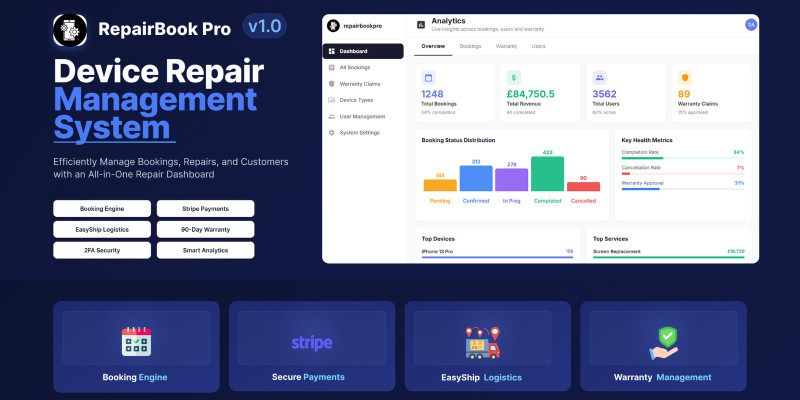The width and height of the screenshot is (800, 400).
Task: Click the delivery truck icon for EasyShip Logistics
Action: [487, 342]
